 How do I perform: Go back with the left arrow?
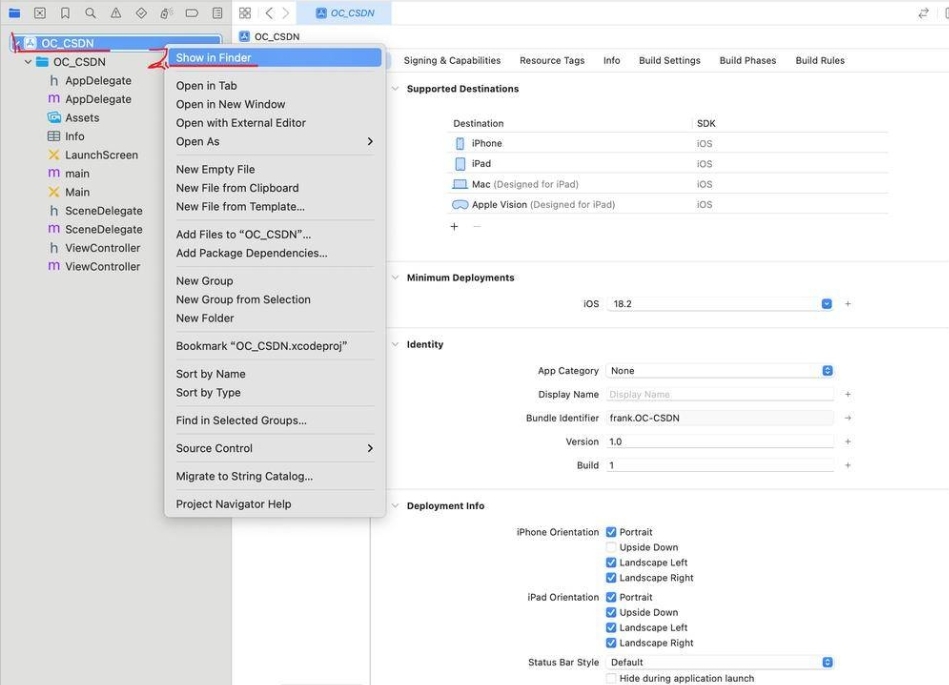coord(269,13)
